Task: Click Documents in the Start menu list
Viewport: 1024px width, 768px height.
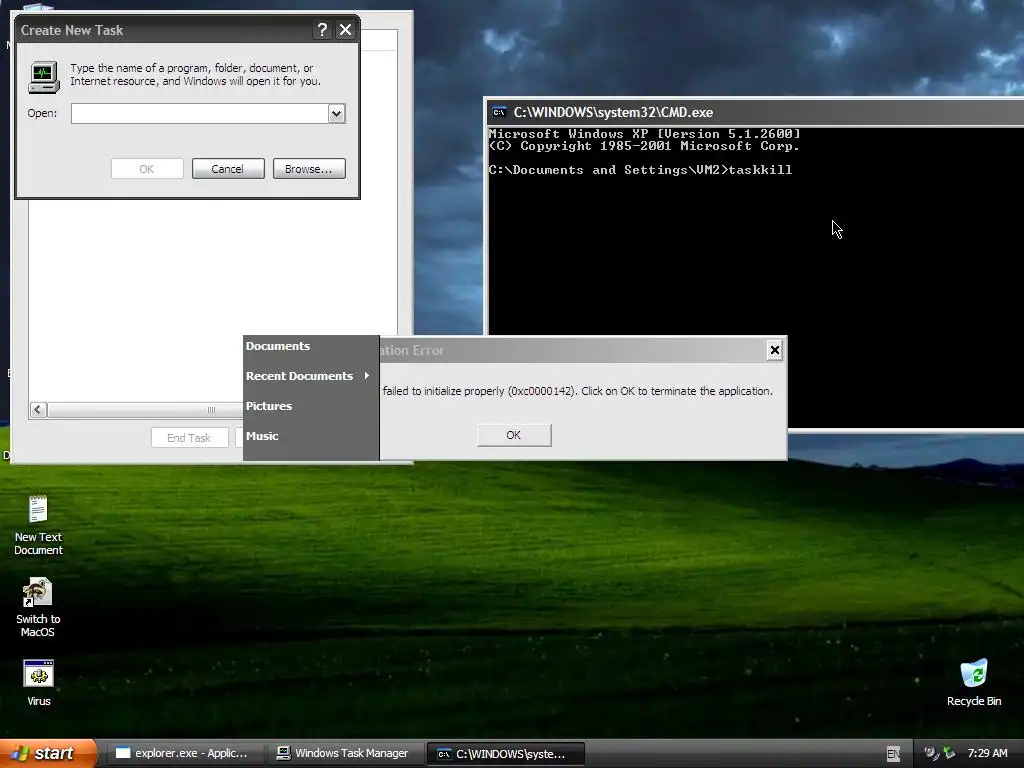Action: point(278,346)
